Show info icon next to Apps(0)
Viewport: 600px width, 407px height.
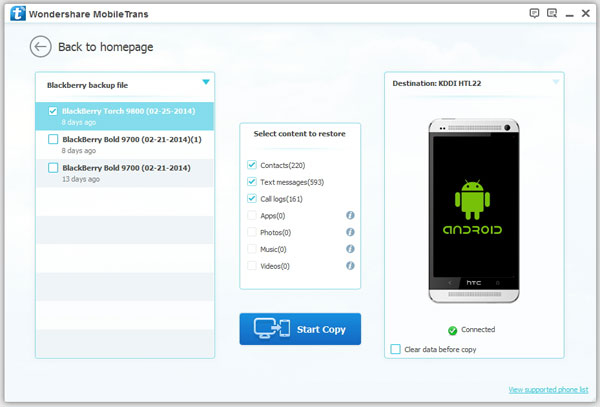tap(350, 215)
